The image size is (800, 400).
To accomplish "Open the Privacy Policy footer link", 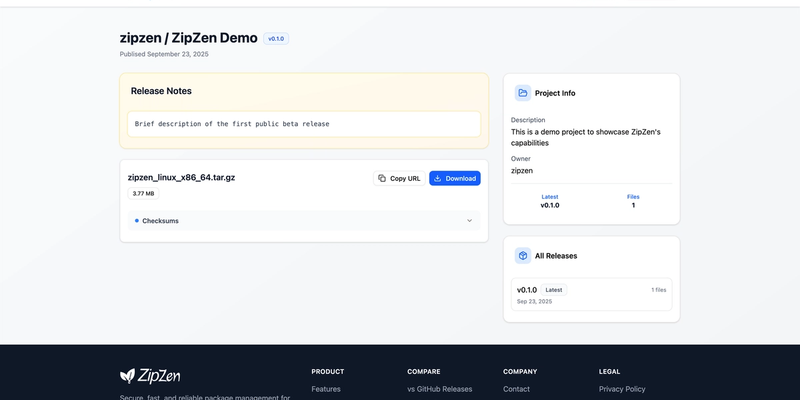I will [x=622, y=389].
